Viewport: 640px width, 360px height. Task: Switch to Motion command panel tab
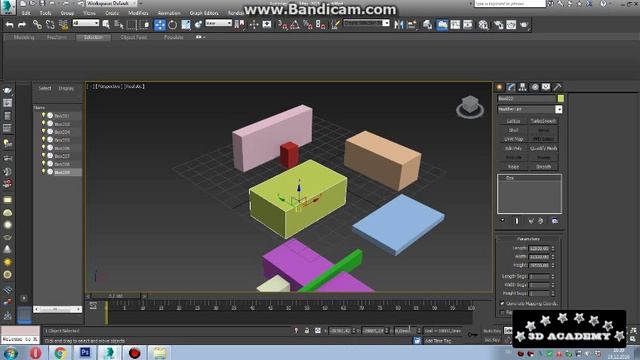pyautogui.click(x=534, y=87)
